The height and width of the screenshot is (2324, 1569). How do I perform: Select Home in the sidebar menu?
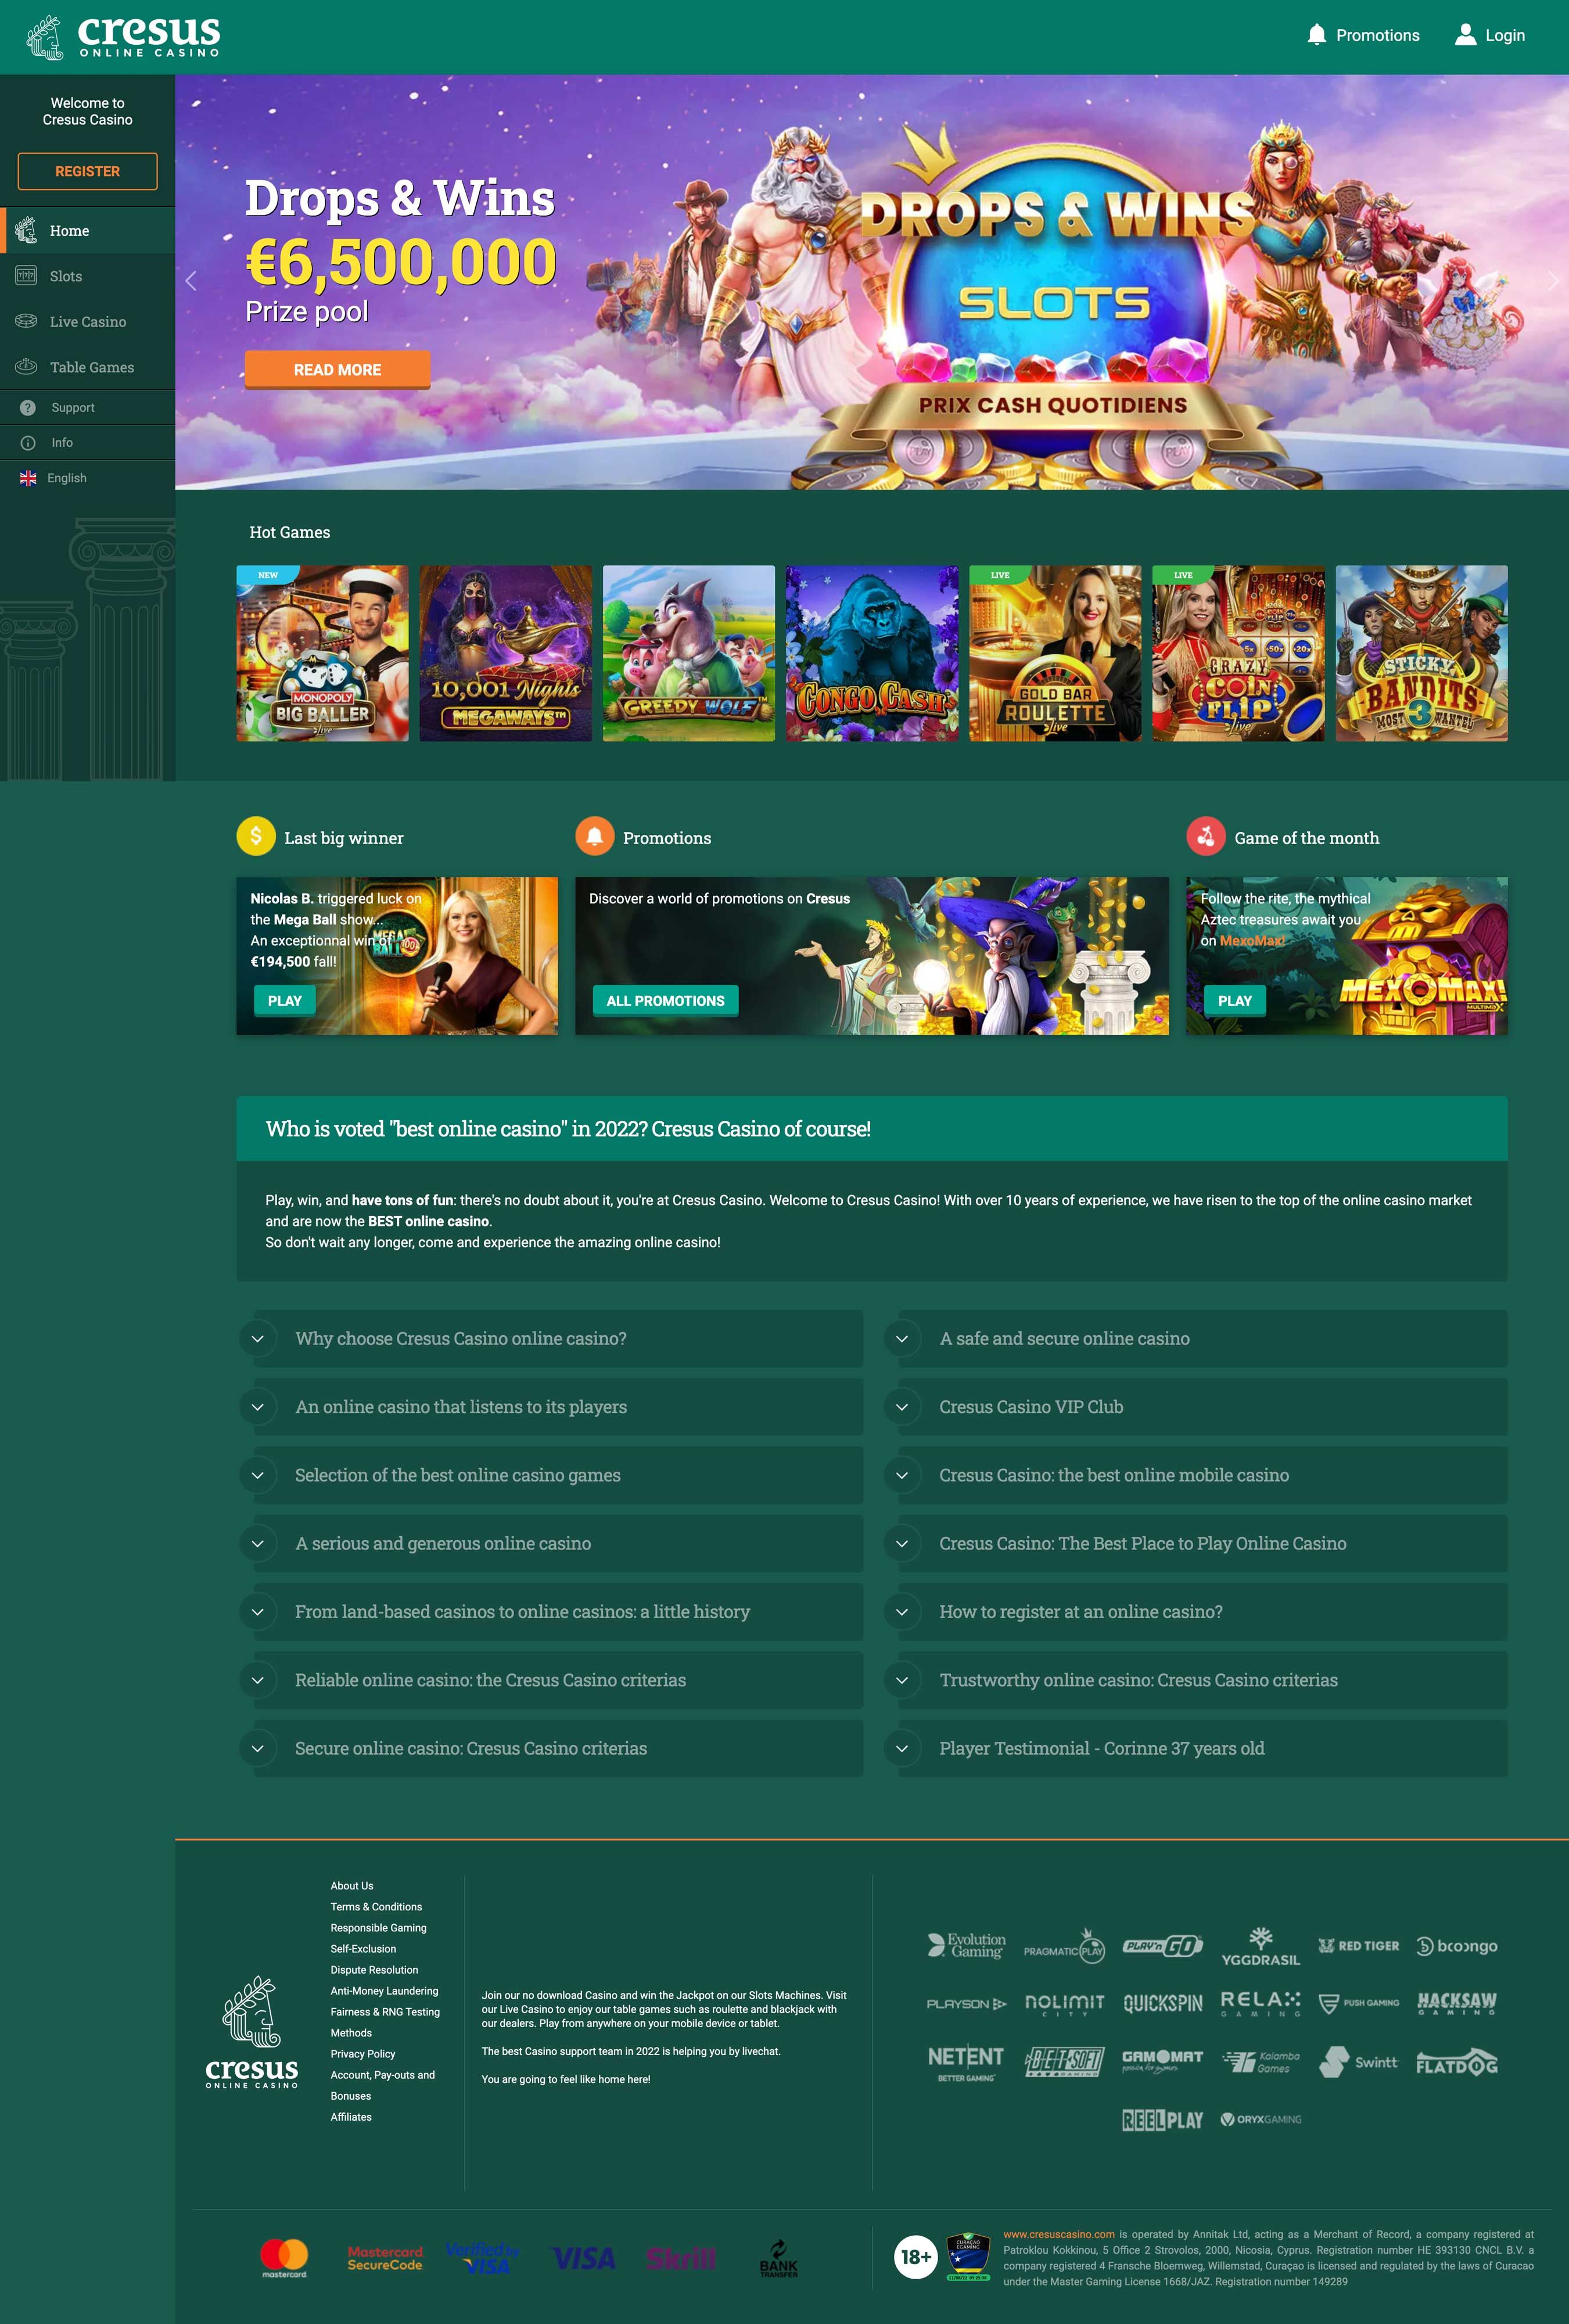pos(69,231)
